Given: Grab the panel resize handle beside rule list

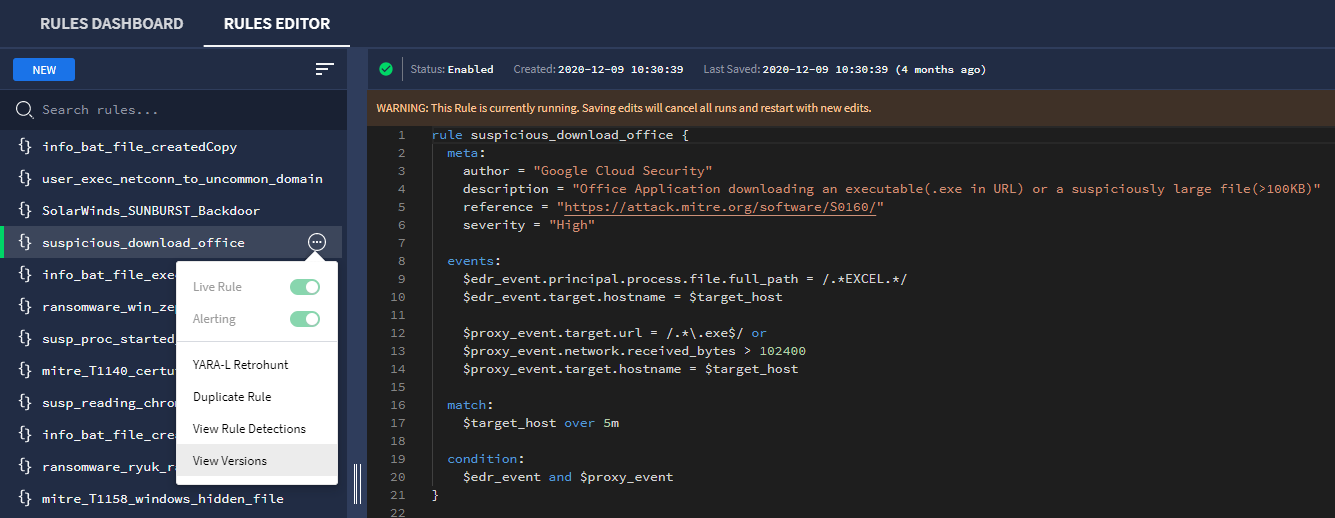Looking at the screenshot, I should pos(357,483).
